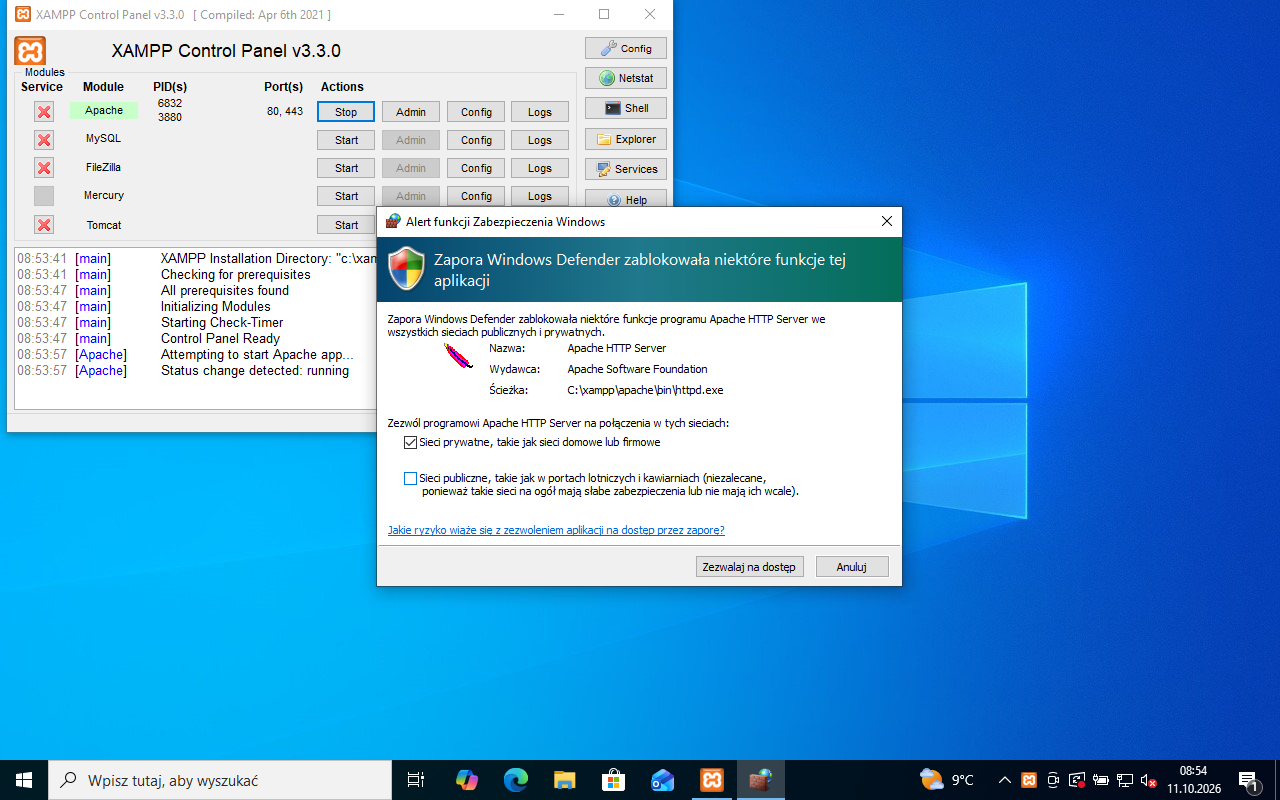Screen dimensions: 1280x800
Task: Click the XAMPP logo in the control panel header
Action: [30, 51]
